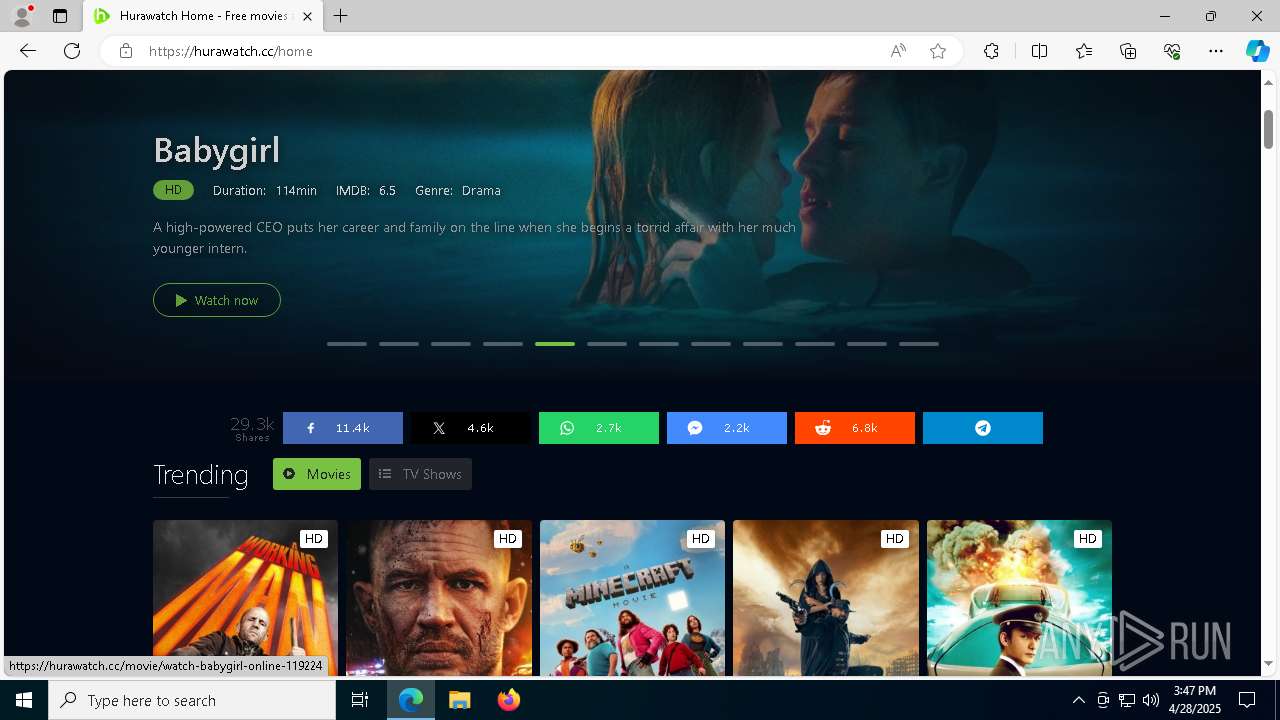Select the active green carousel indicator
This screenshot has width=1280, height=720.
[555, 344]
